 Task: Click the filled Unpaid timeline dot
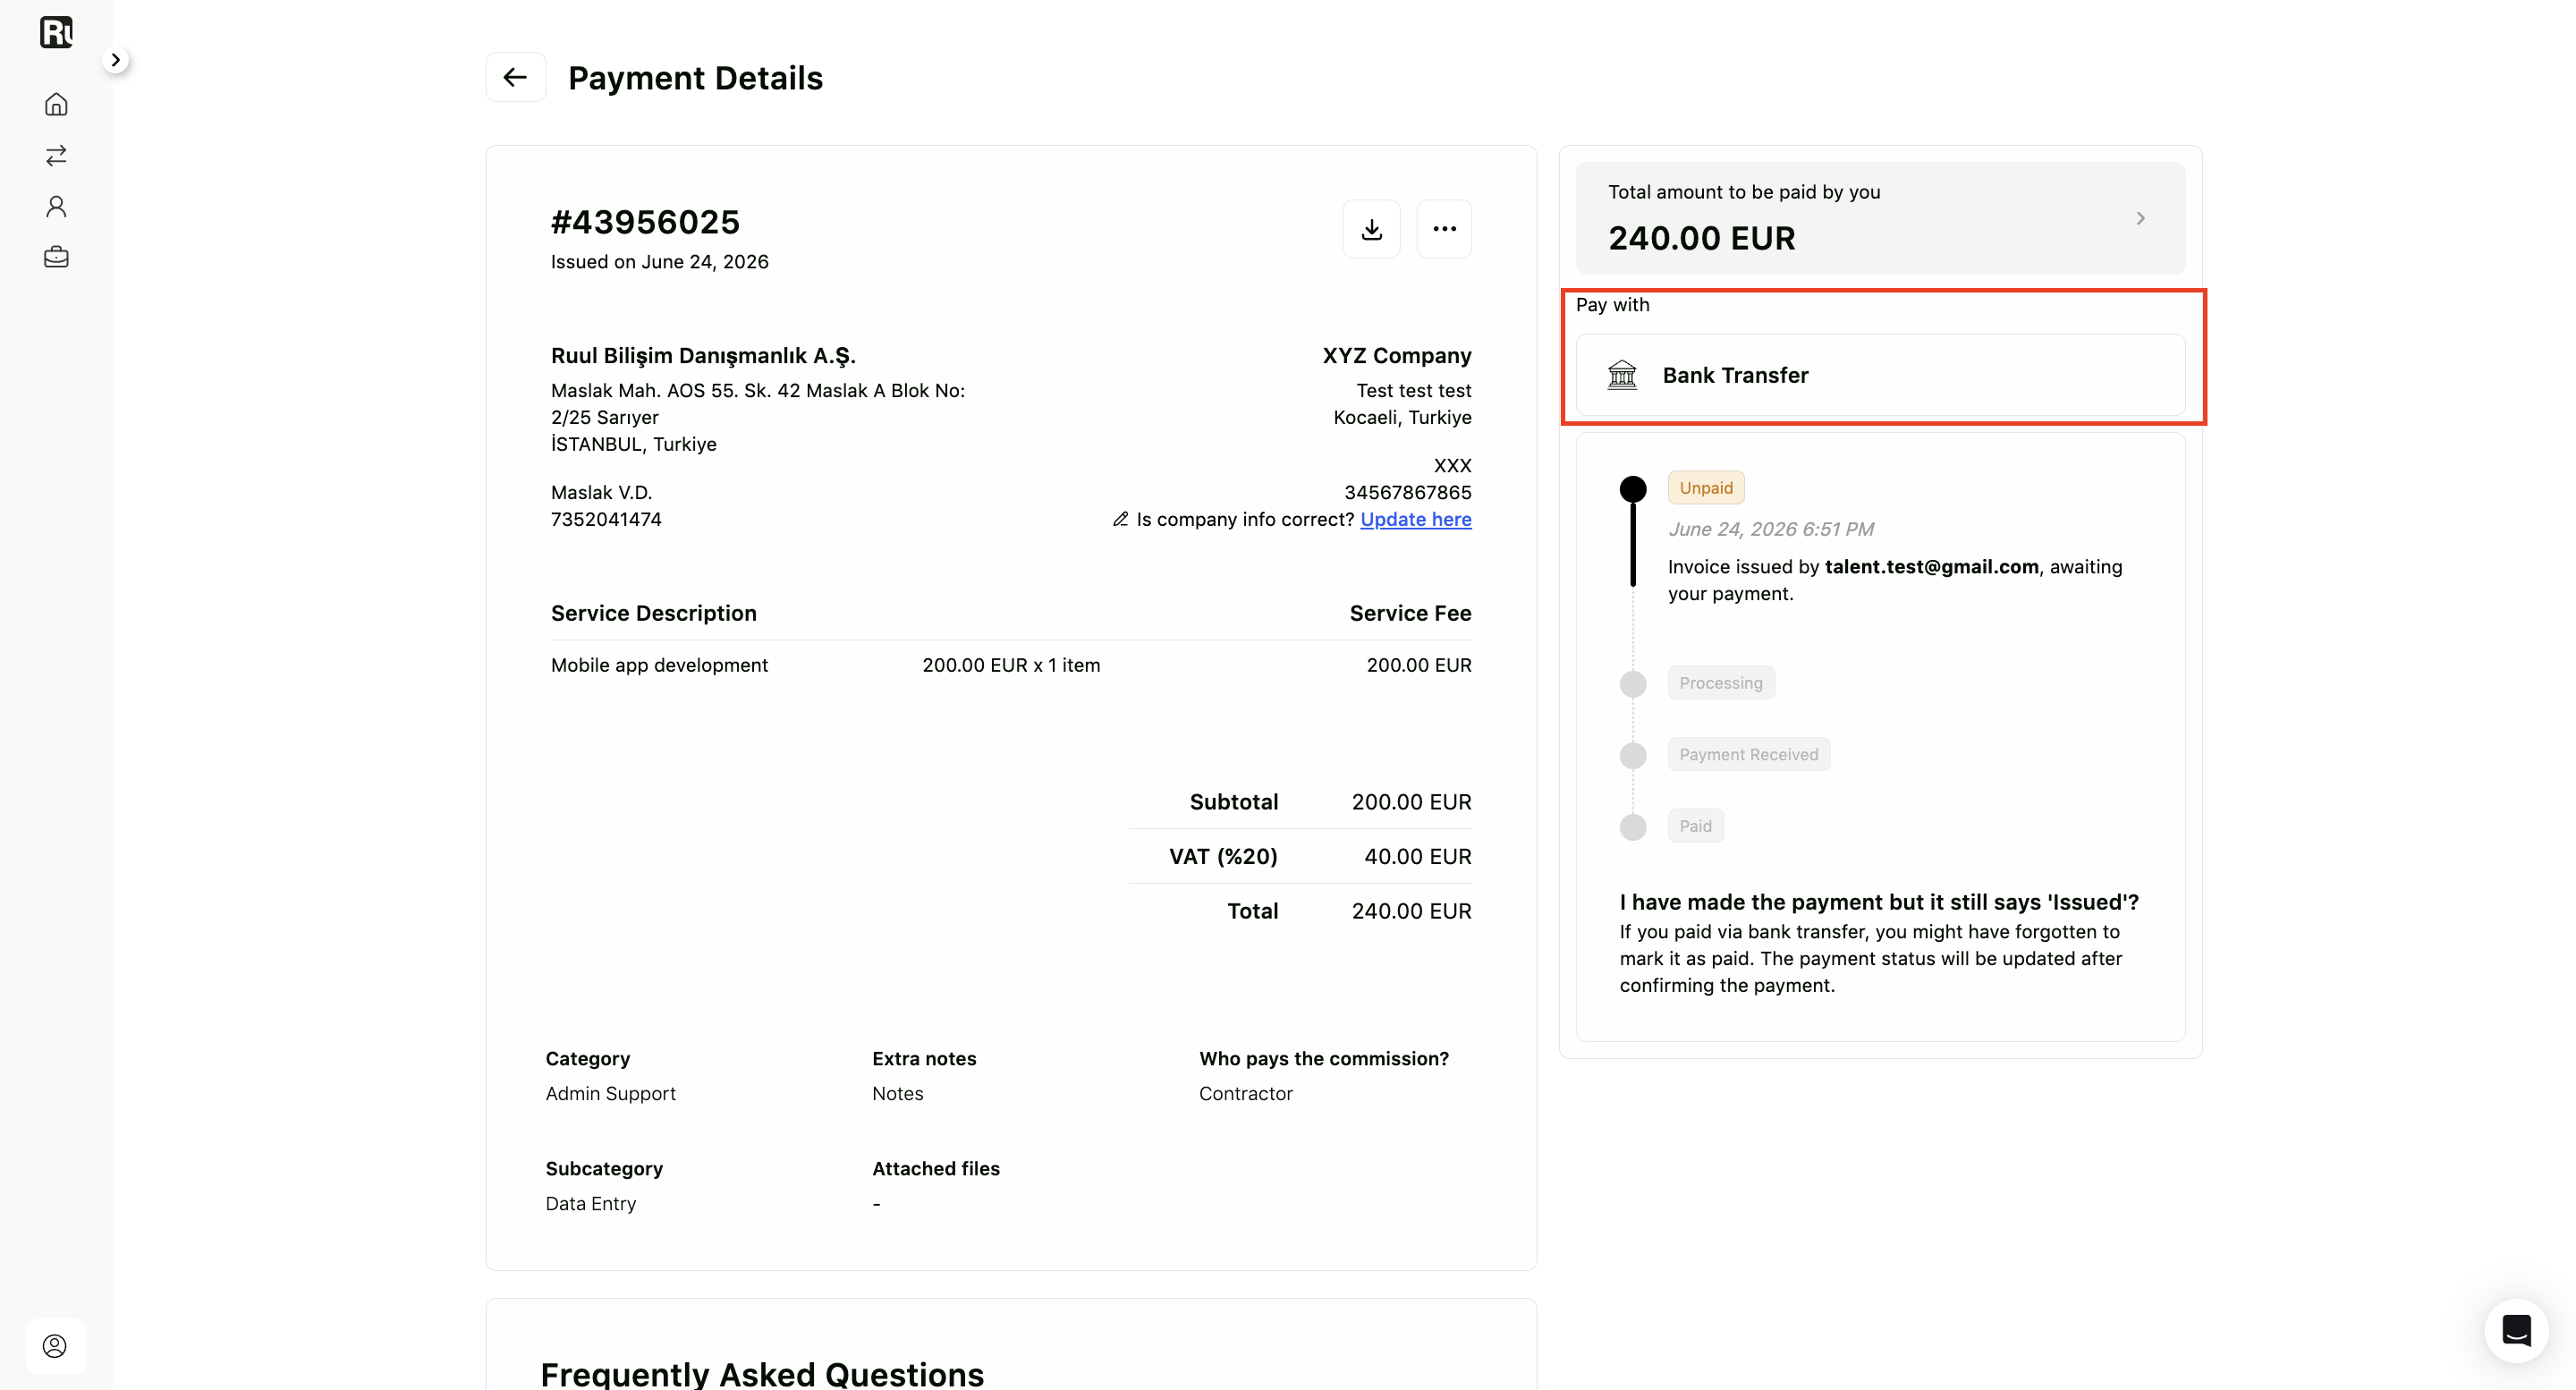tap(1633, 489)
